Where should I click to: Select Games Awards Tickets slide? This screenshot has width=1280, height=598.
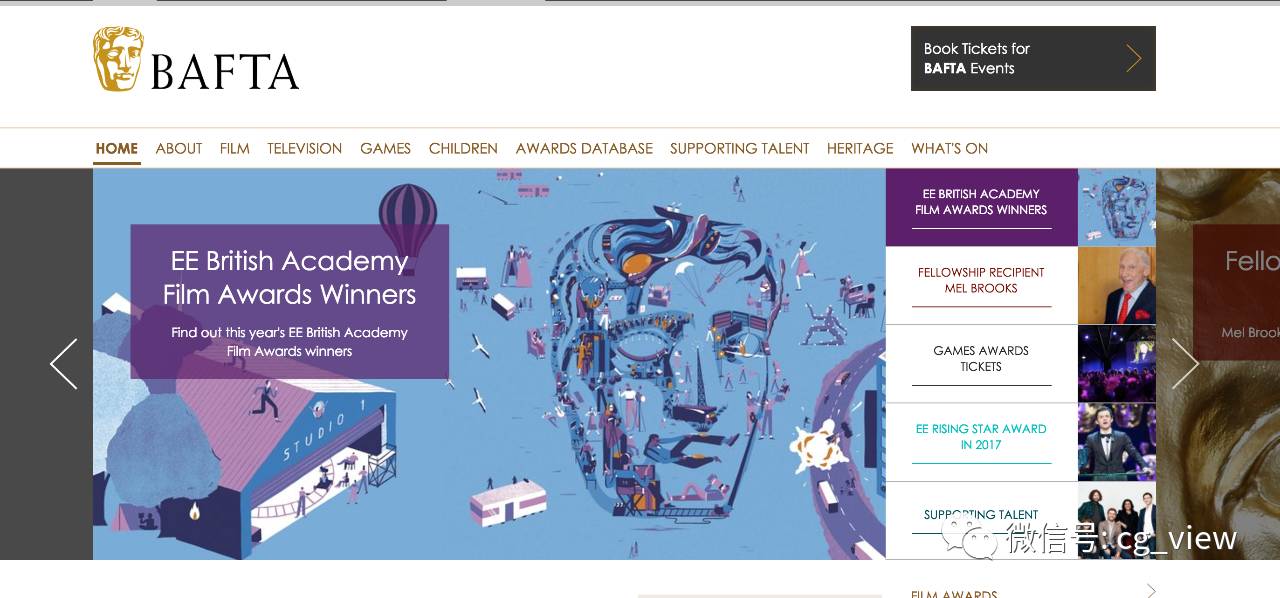pyautogui.click(x=981, y=364)
